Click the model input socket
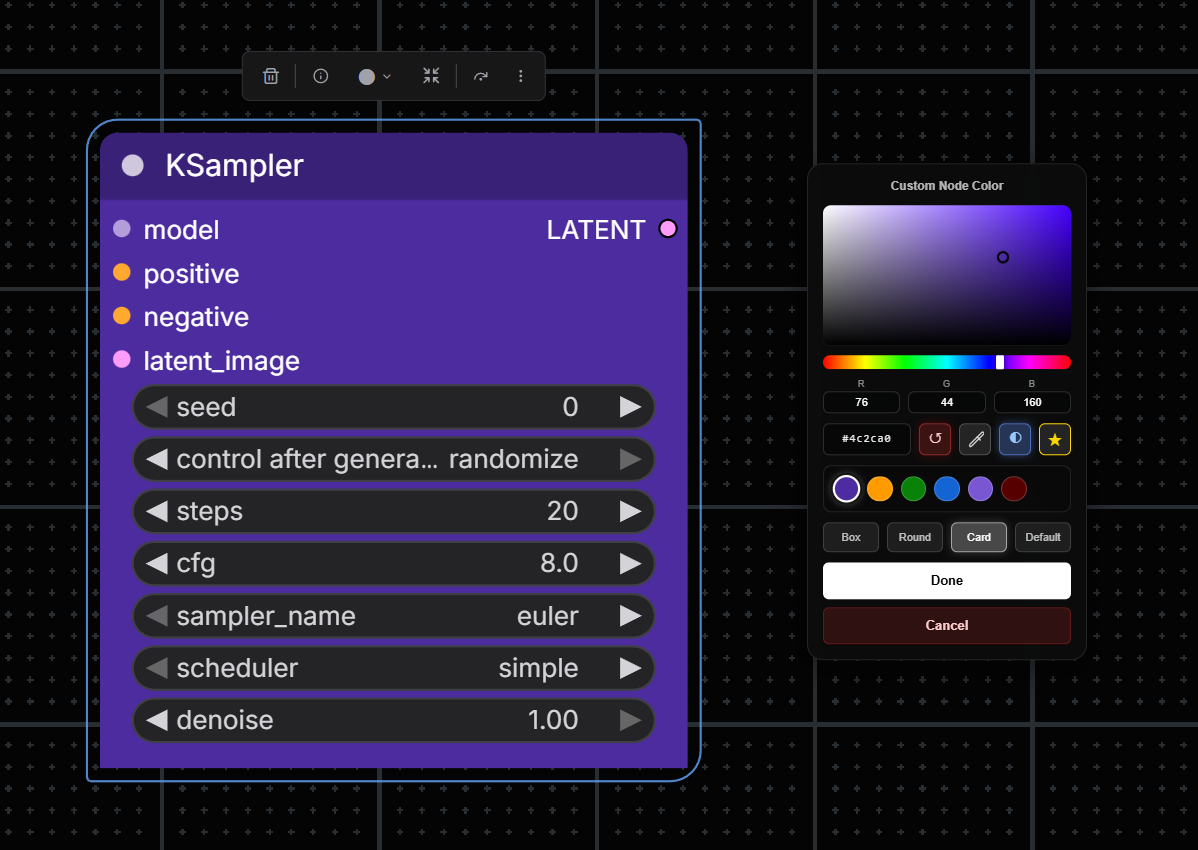 tap(122, 228)
